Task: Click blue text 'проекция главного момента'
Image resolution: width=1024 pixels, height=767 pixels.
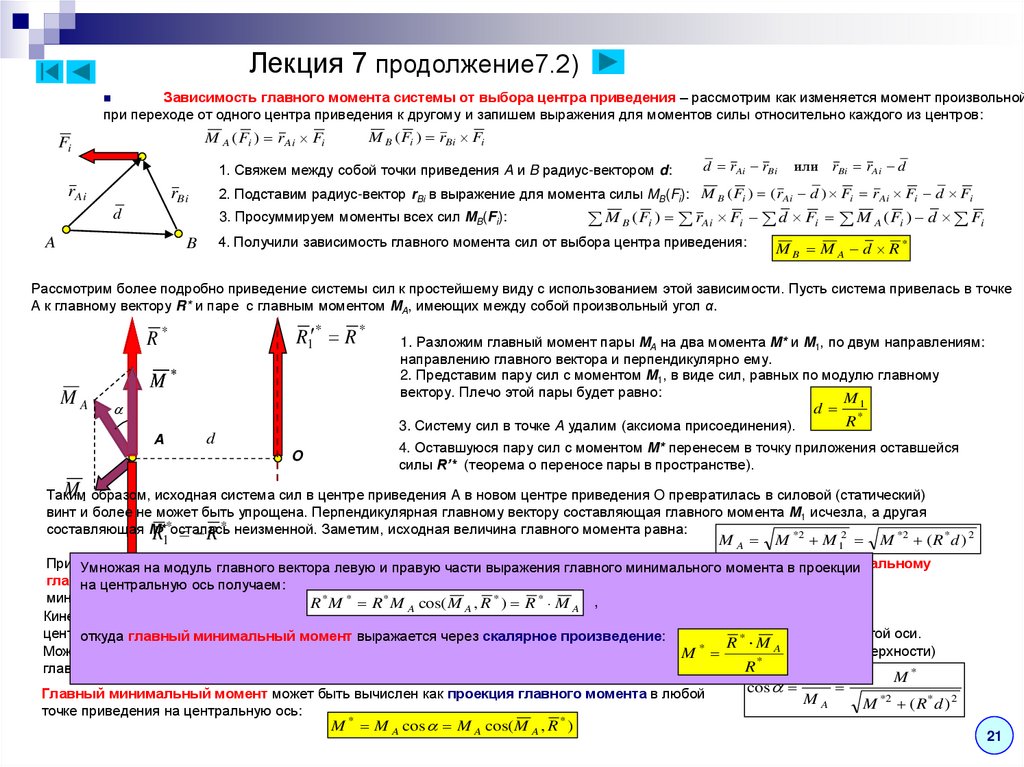Action: [x=547, y=693]
